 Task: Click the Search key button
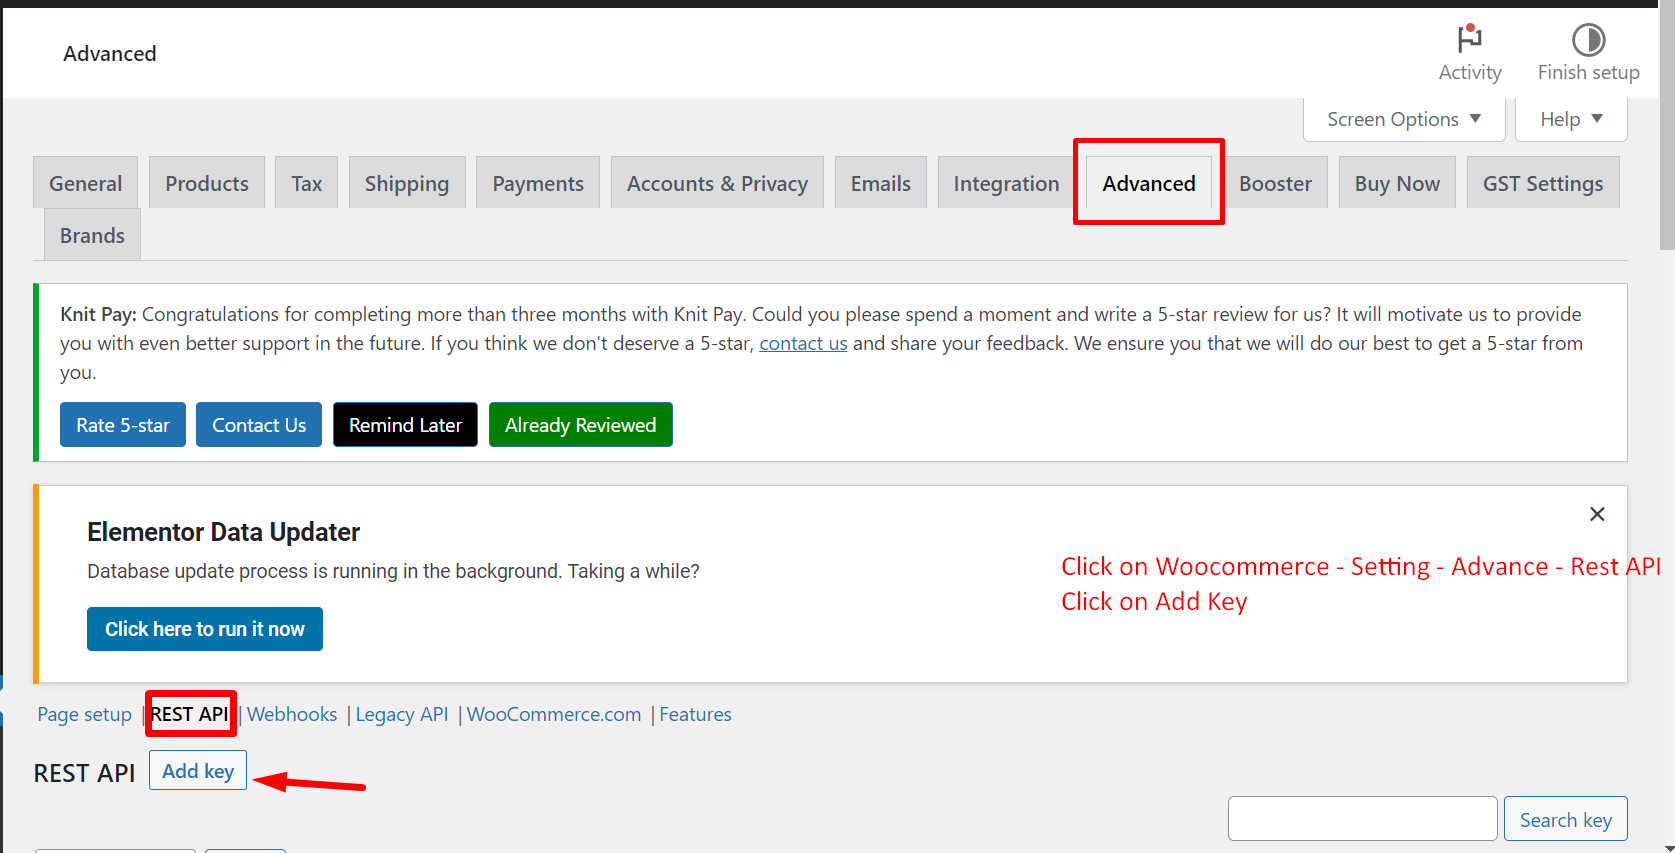pyautogui.click(x=1565, y=820)
